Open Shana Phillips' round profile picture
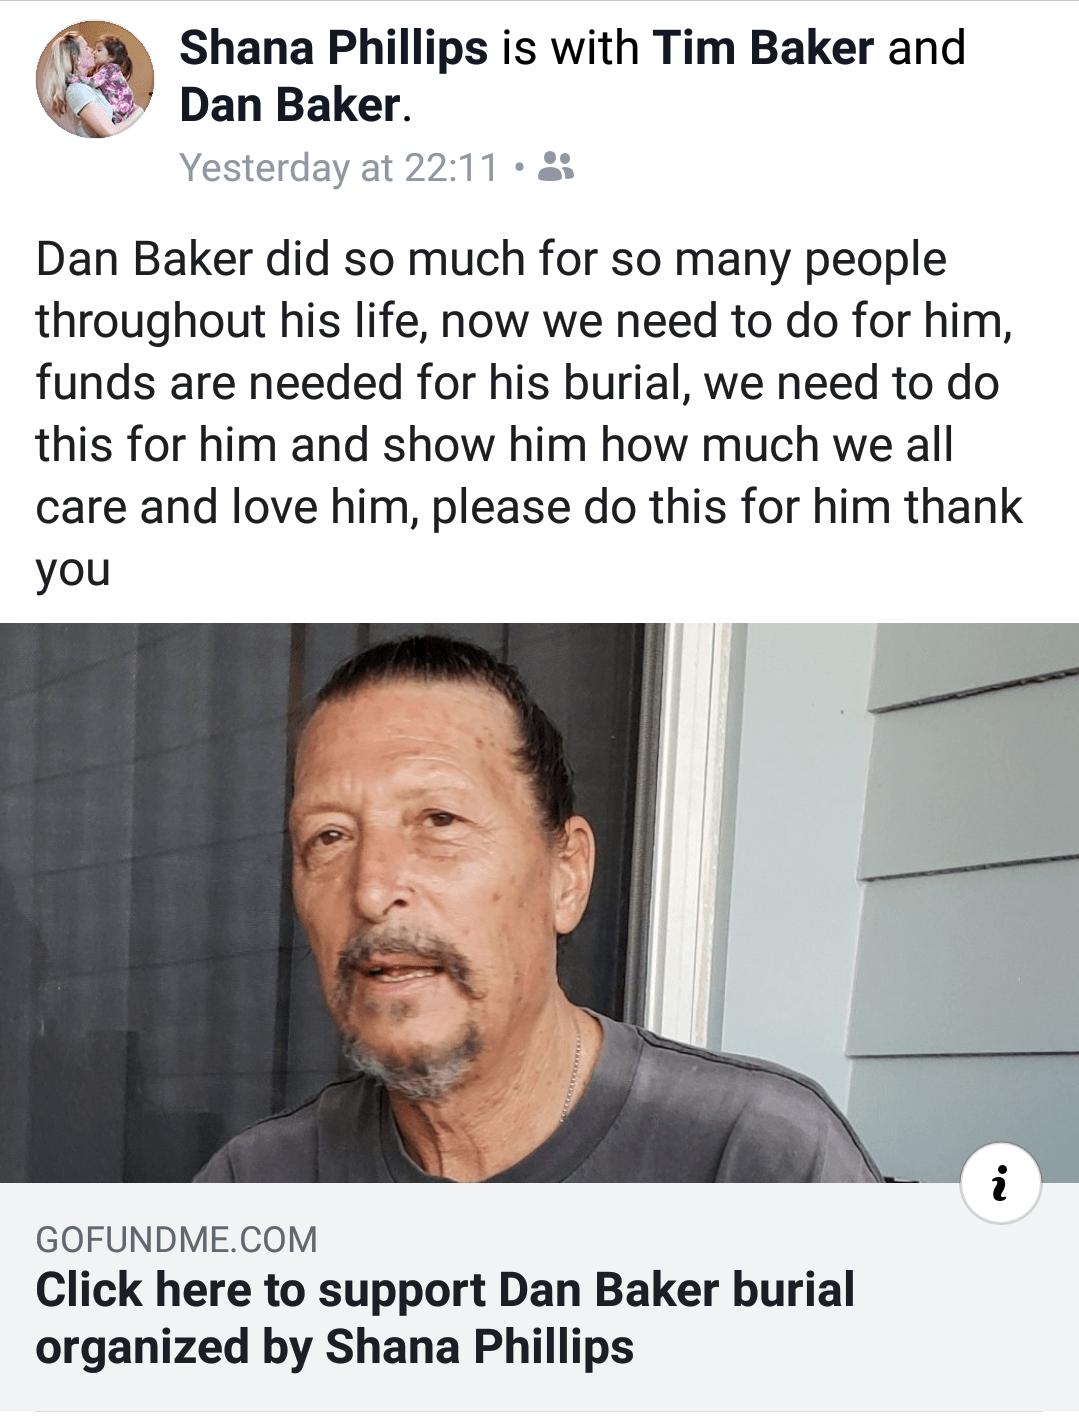 (95, 79)
